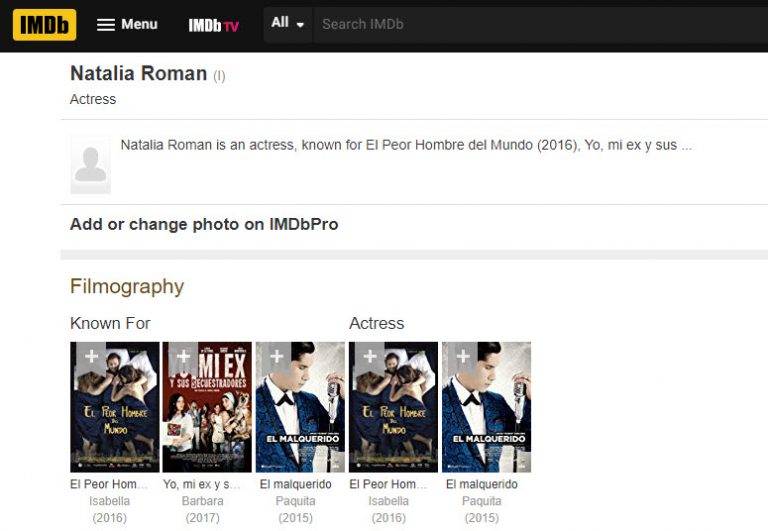The height and width of the screenshot is (531, 768).
Task: Click the Natalia Roman name heading
Action: pos(139,73)
